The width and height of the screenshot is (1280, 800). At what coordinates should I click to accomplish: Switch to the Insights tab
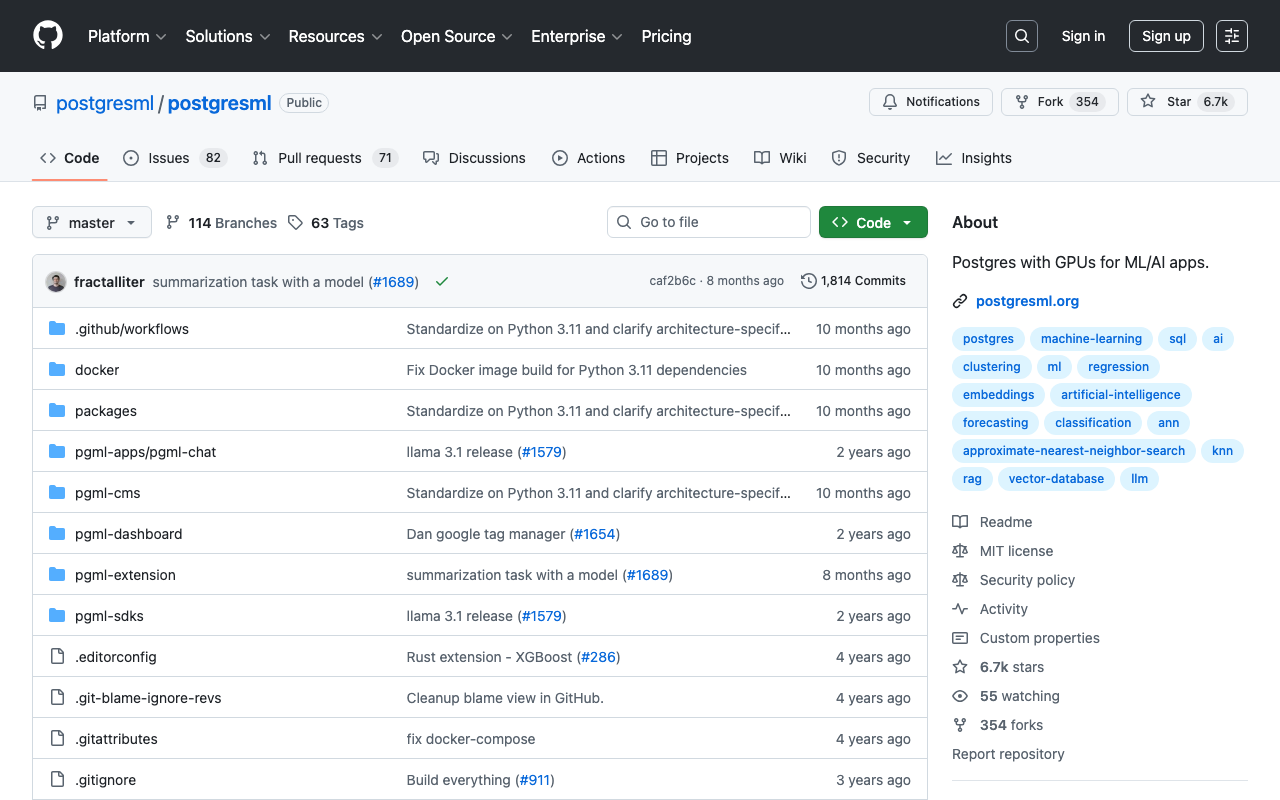coord(974,158)
